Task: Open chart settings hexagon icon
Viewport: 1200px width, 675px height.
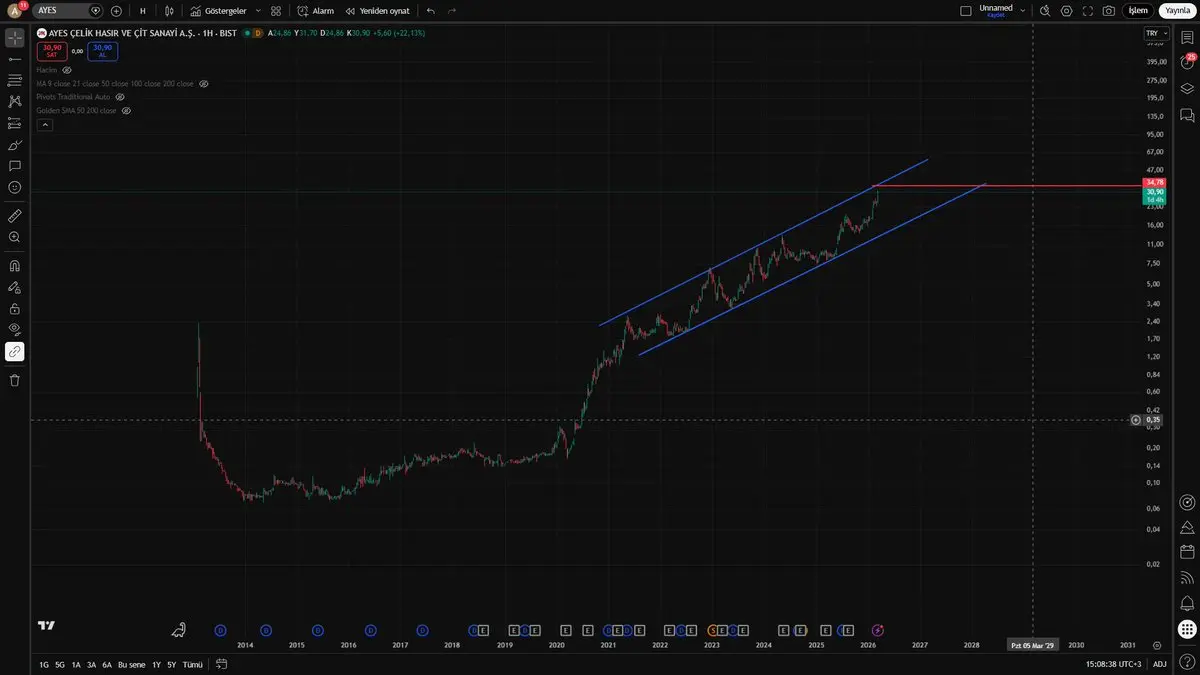Action: coord(1067,10)
